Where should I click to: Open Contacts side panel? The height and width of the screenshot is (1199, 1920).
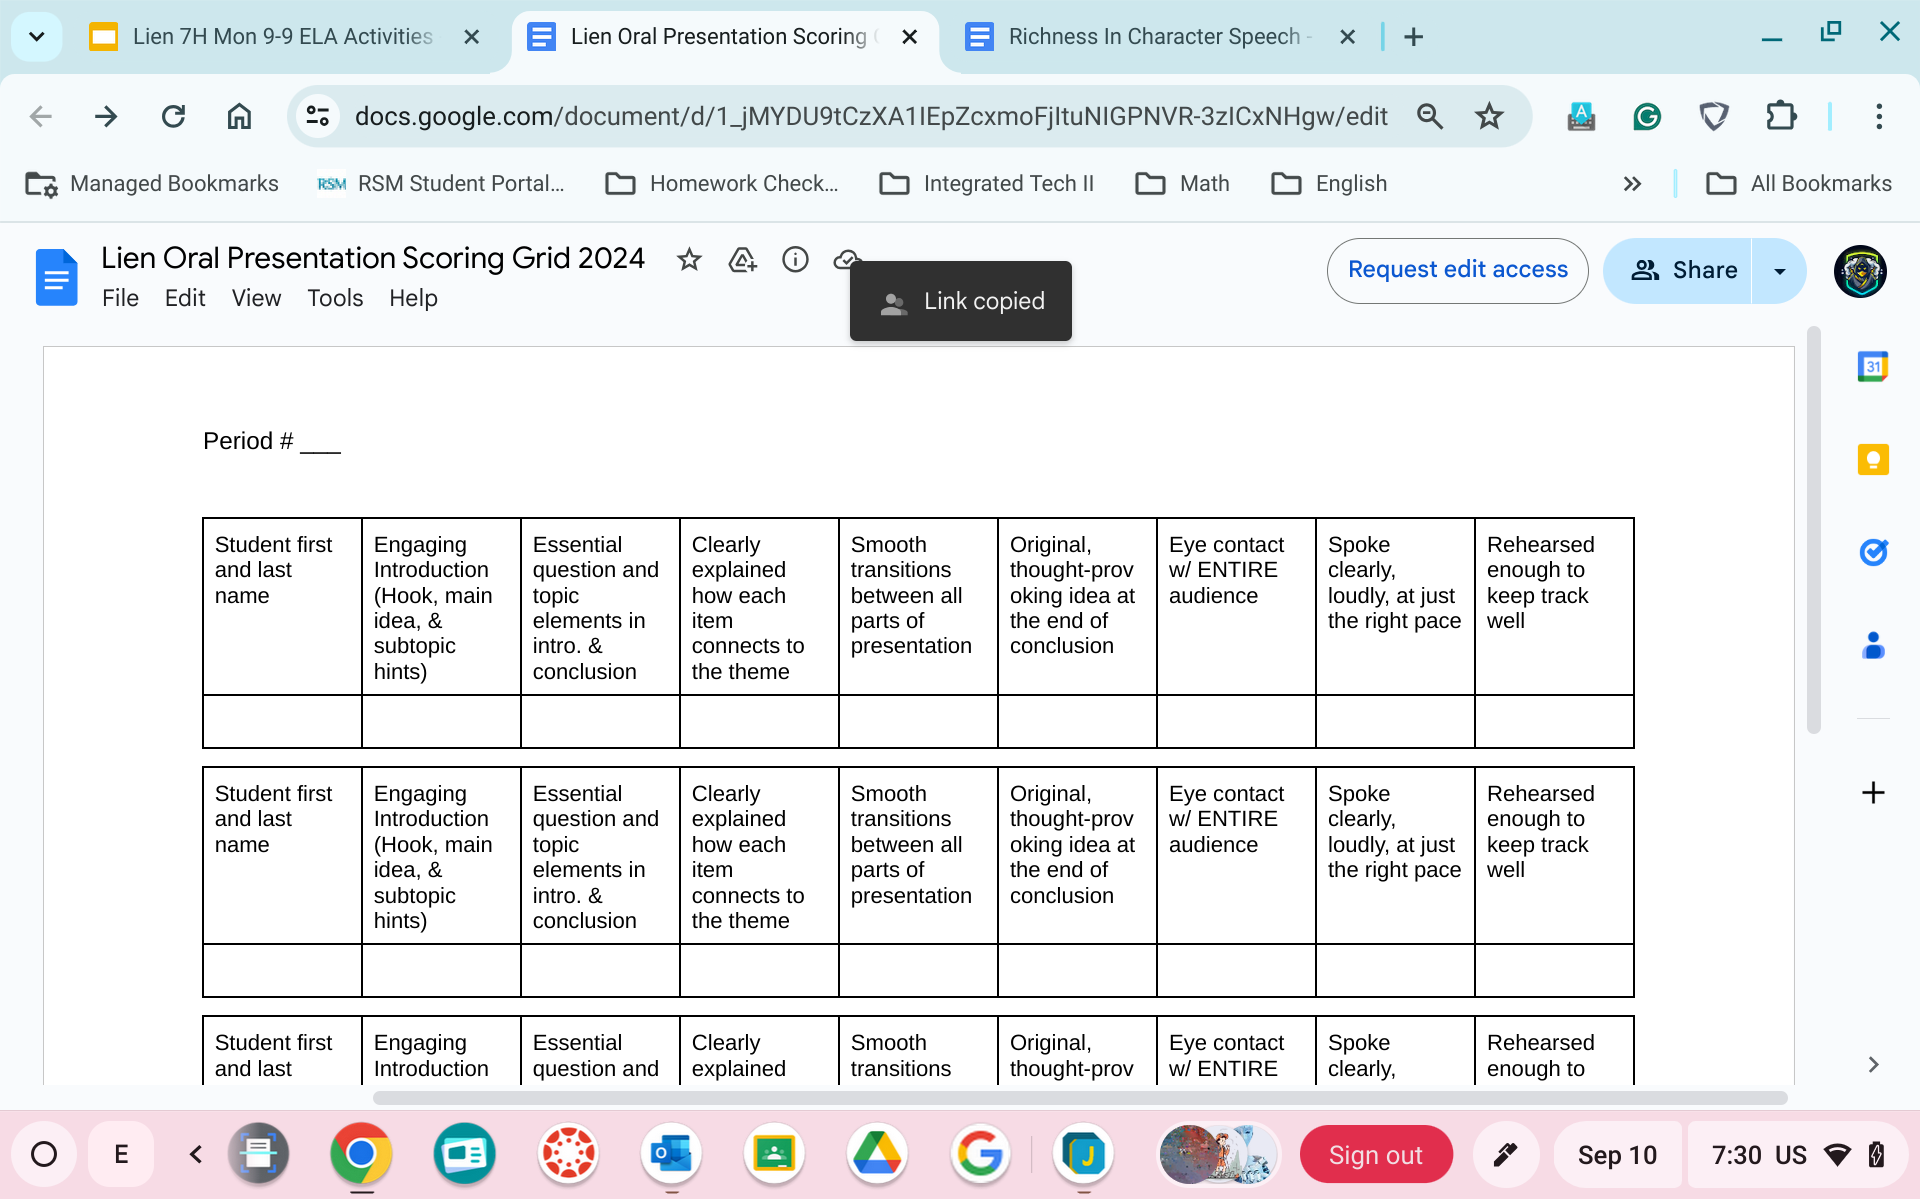coord(1872,645)
